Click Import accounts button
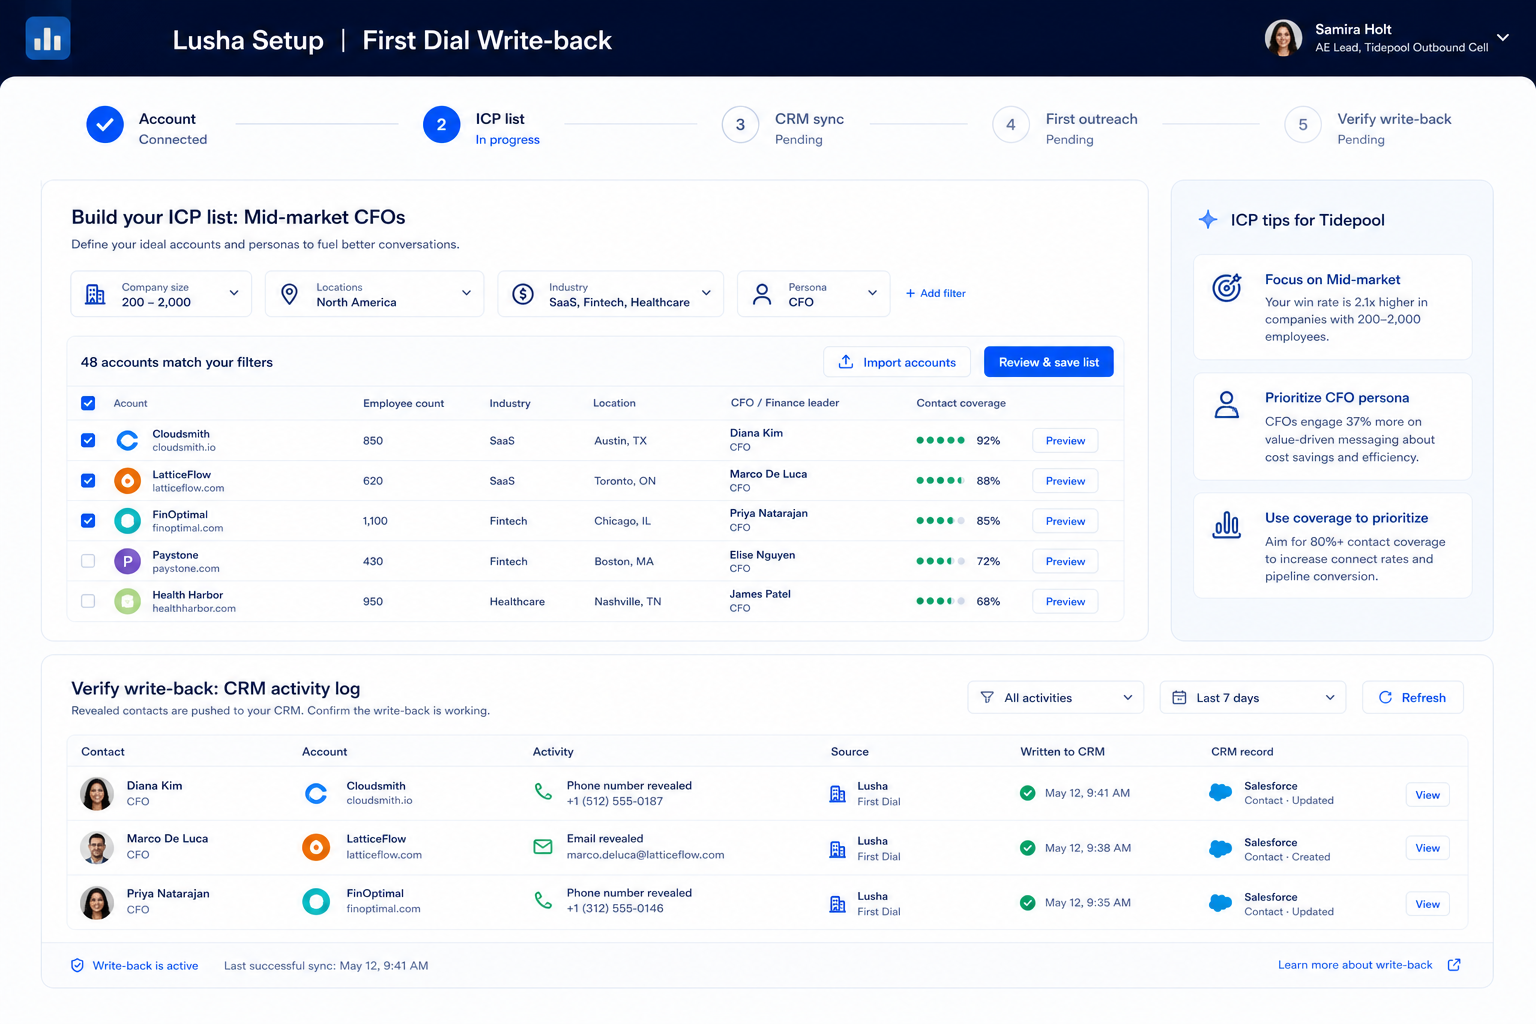Screen dimensions: 1536x1024 click(x=898, y=362)
